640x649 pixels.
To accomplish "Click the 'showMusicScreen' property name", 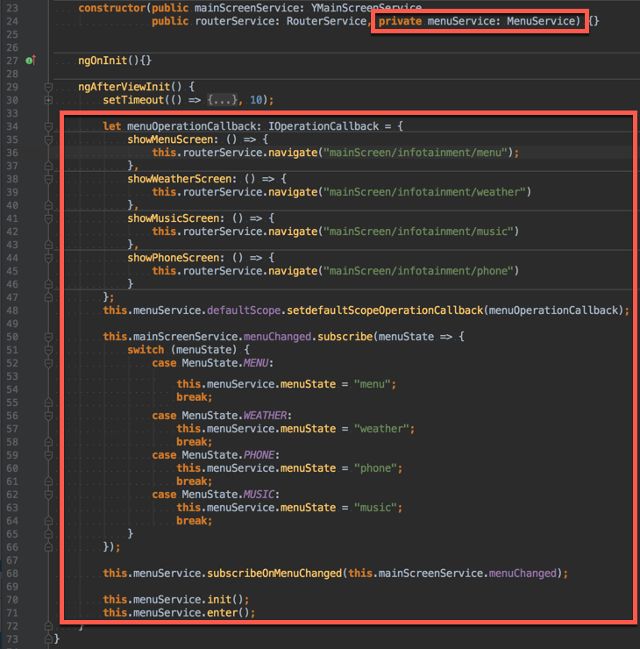I will click(173, 218).
